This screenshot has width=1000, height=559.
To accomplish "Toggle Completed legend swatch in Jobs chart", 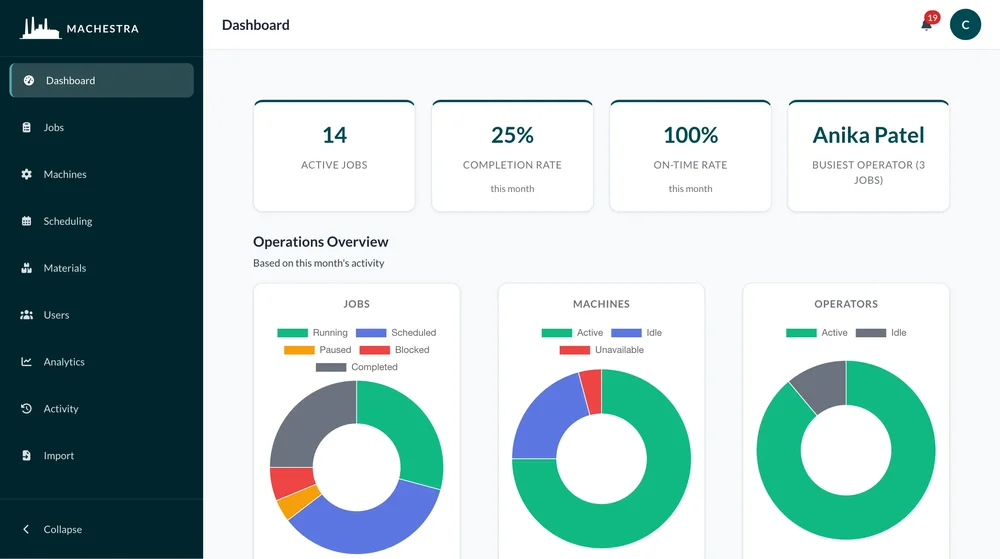I will coord(331,367).
